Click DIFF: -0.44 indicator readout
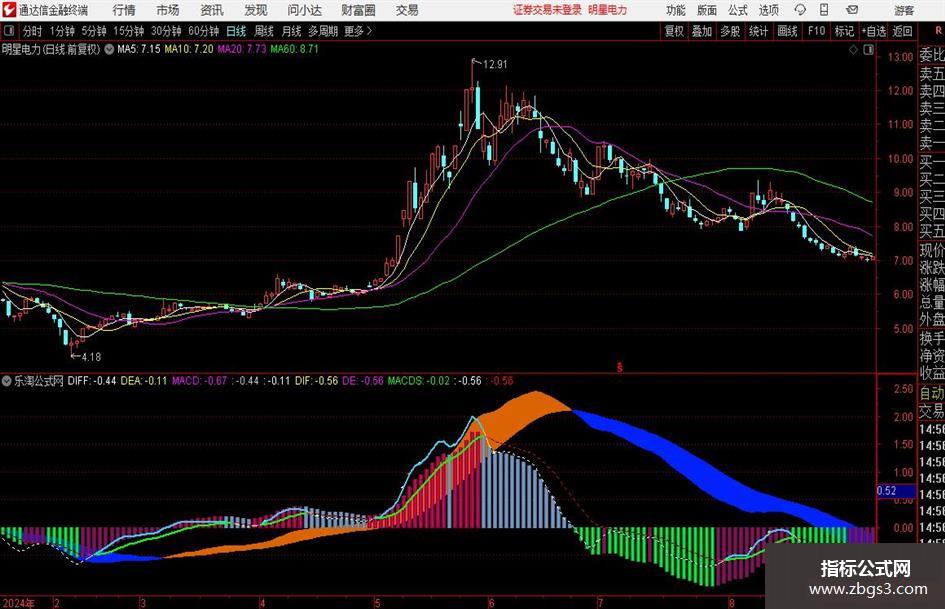This screenshot has width=945, height=609. click(x=92, y=381)
